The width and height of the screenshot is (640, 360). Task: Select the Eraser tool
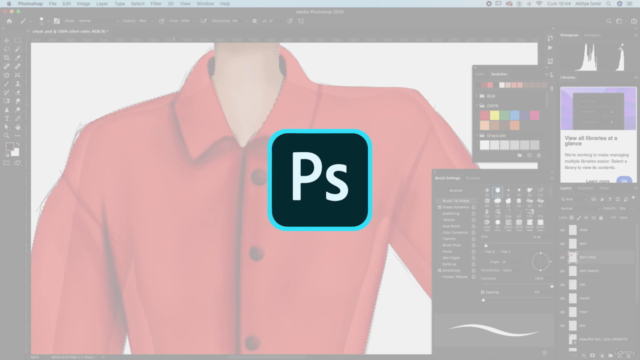pos(18,92)
